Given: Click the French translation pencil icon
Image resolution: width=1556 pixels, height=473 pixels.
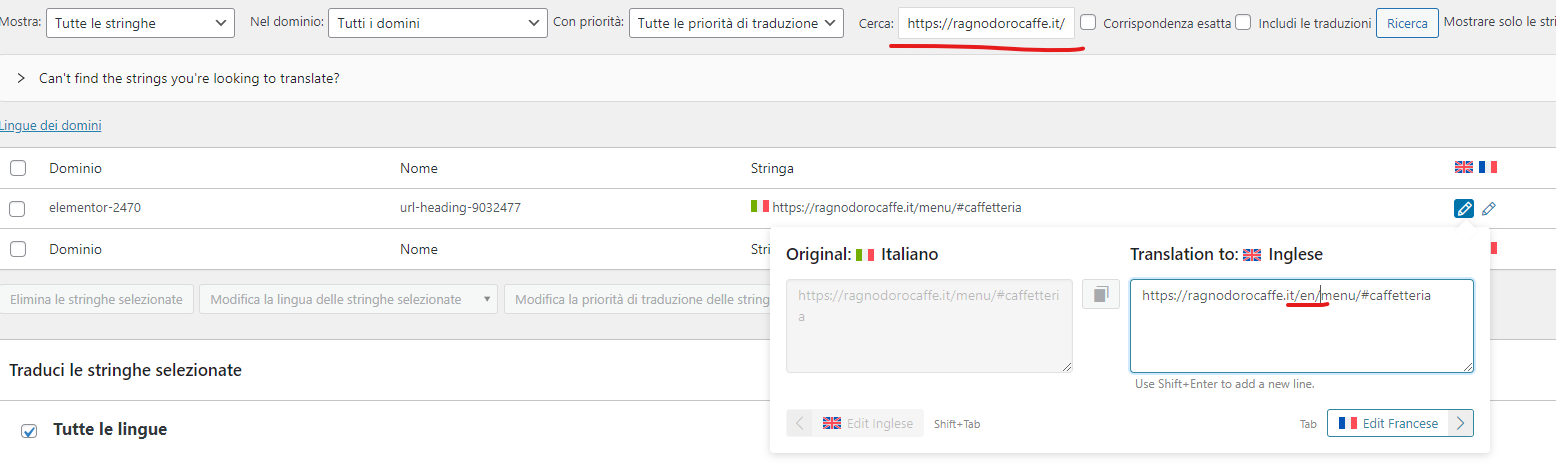Looking at the screenshot, I should click(1489, 208).
